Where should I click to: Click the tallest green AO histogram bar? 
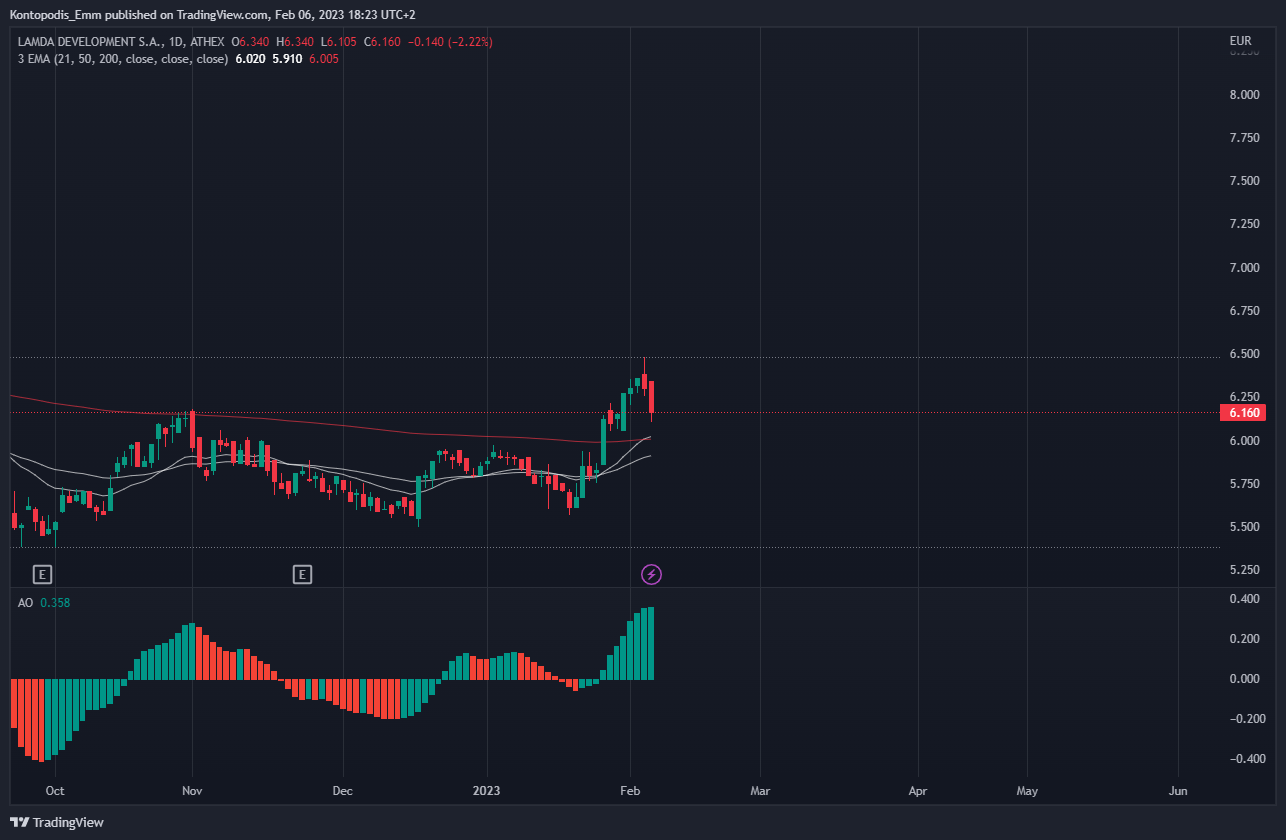click(x=651, y=643)
